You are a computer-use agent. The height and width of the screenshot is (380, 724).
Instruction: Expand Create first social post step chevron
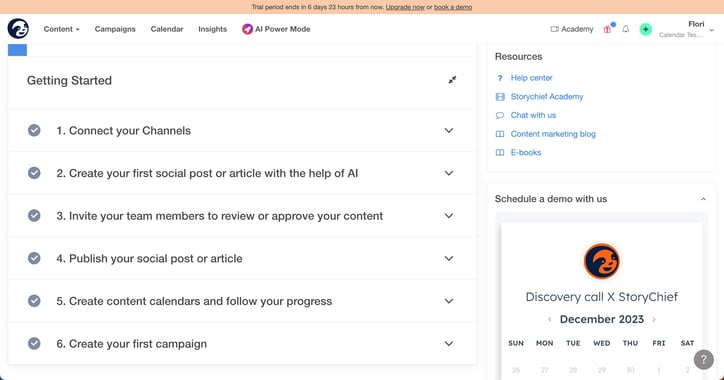449,173
